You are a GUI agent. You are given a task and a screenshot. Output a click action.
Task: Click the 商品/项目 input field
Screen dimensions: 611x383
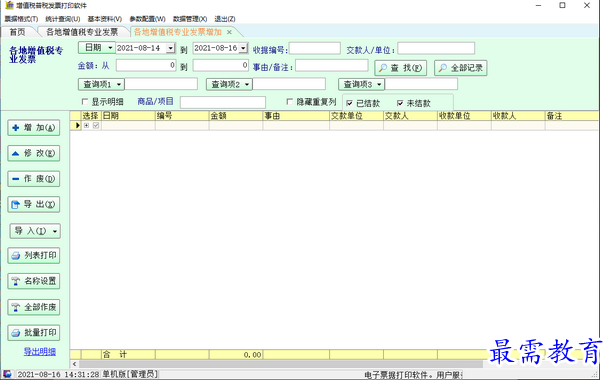[x=223, y=102]
